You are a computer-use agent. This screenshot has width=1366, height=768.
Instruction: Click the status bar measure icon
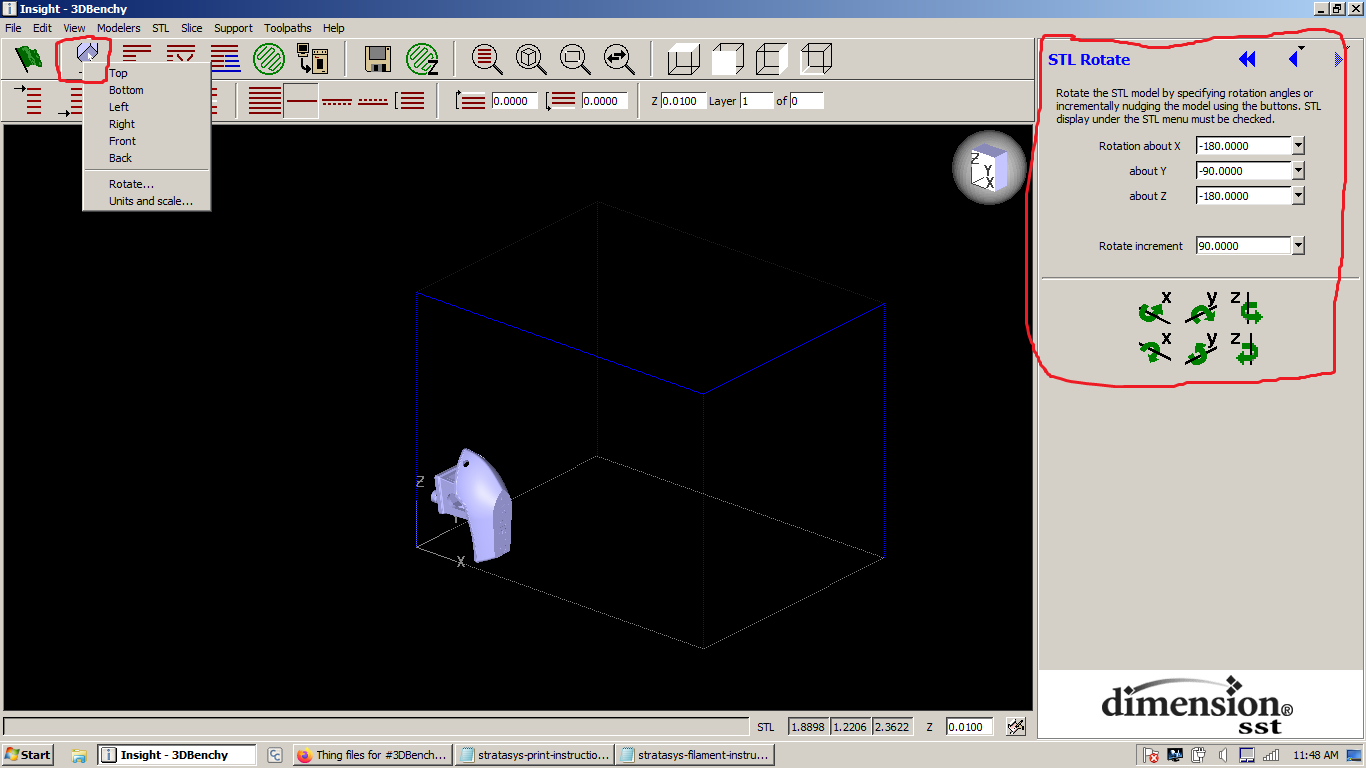1016,727
